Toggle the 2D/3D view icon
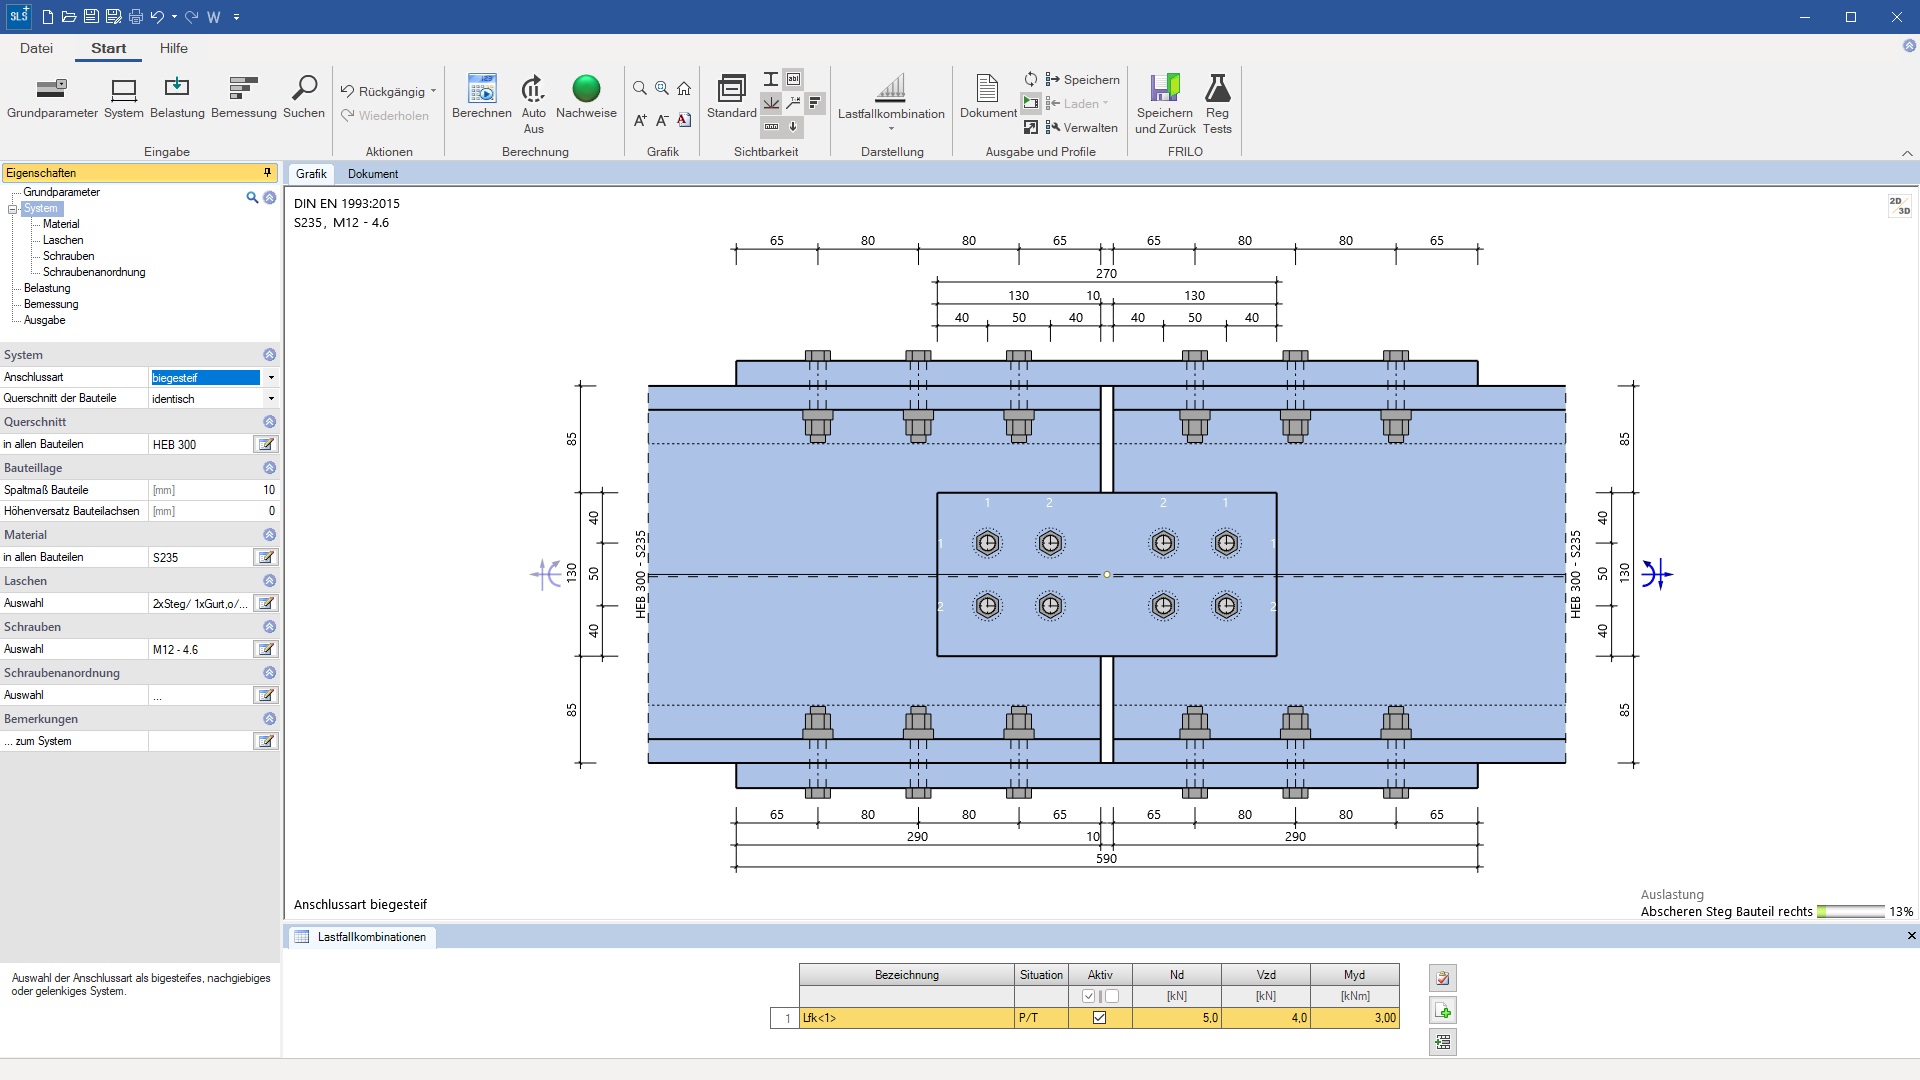 coord(1899,206)
